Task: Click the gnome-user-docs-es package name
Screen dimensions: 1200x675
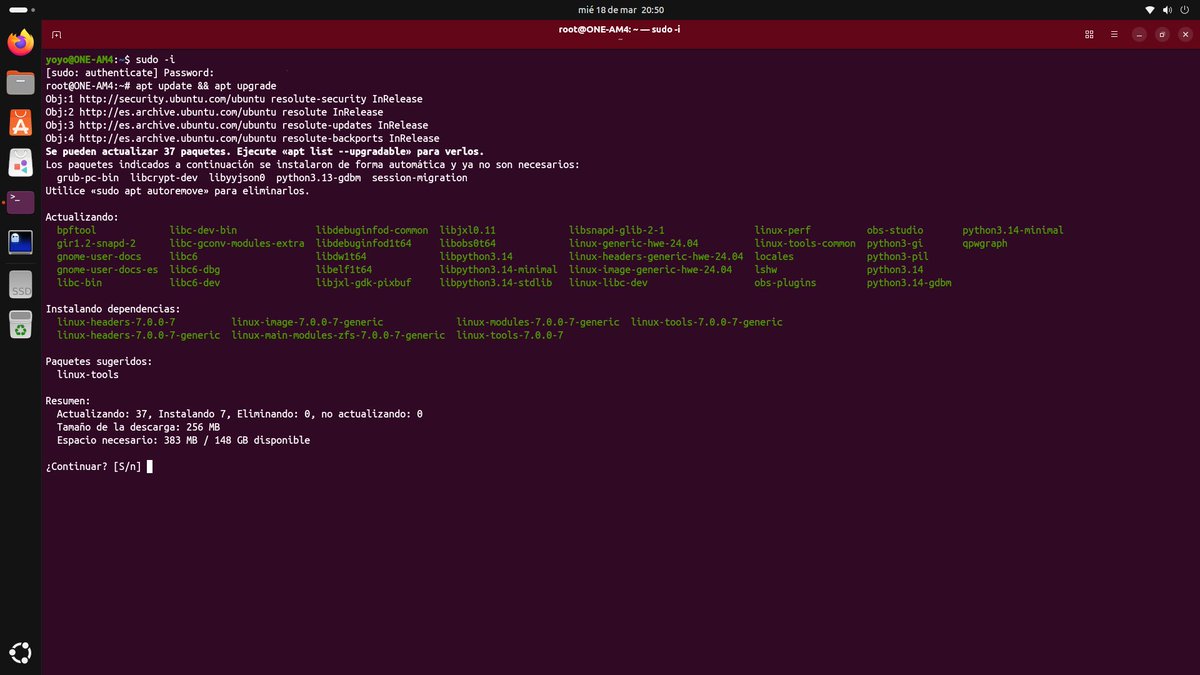Action: pyautogui.click(x=107, y=270)
